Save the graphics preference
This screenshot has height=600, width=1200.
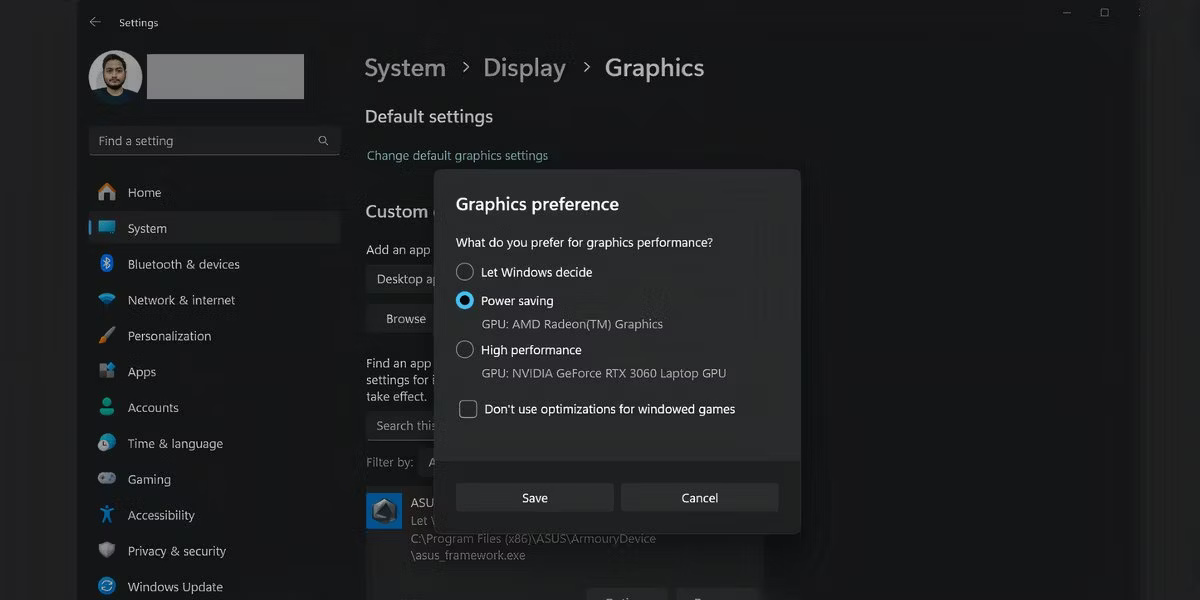pyautogui.click(x=534, y=497)
